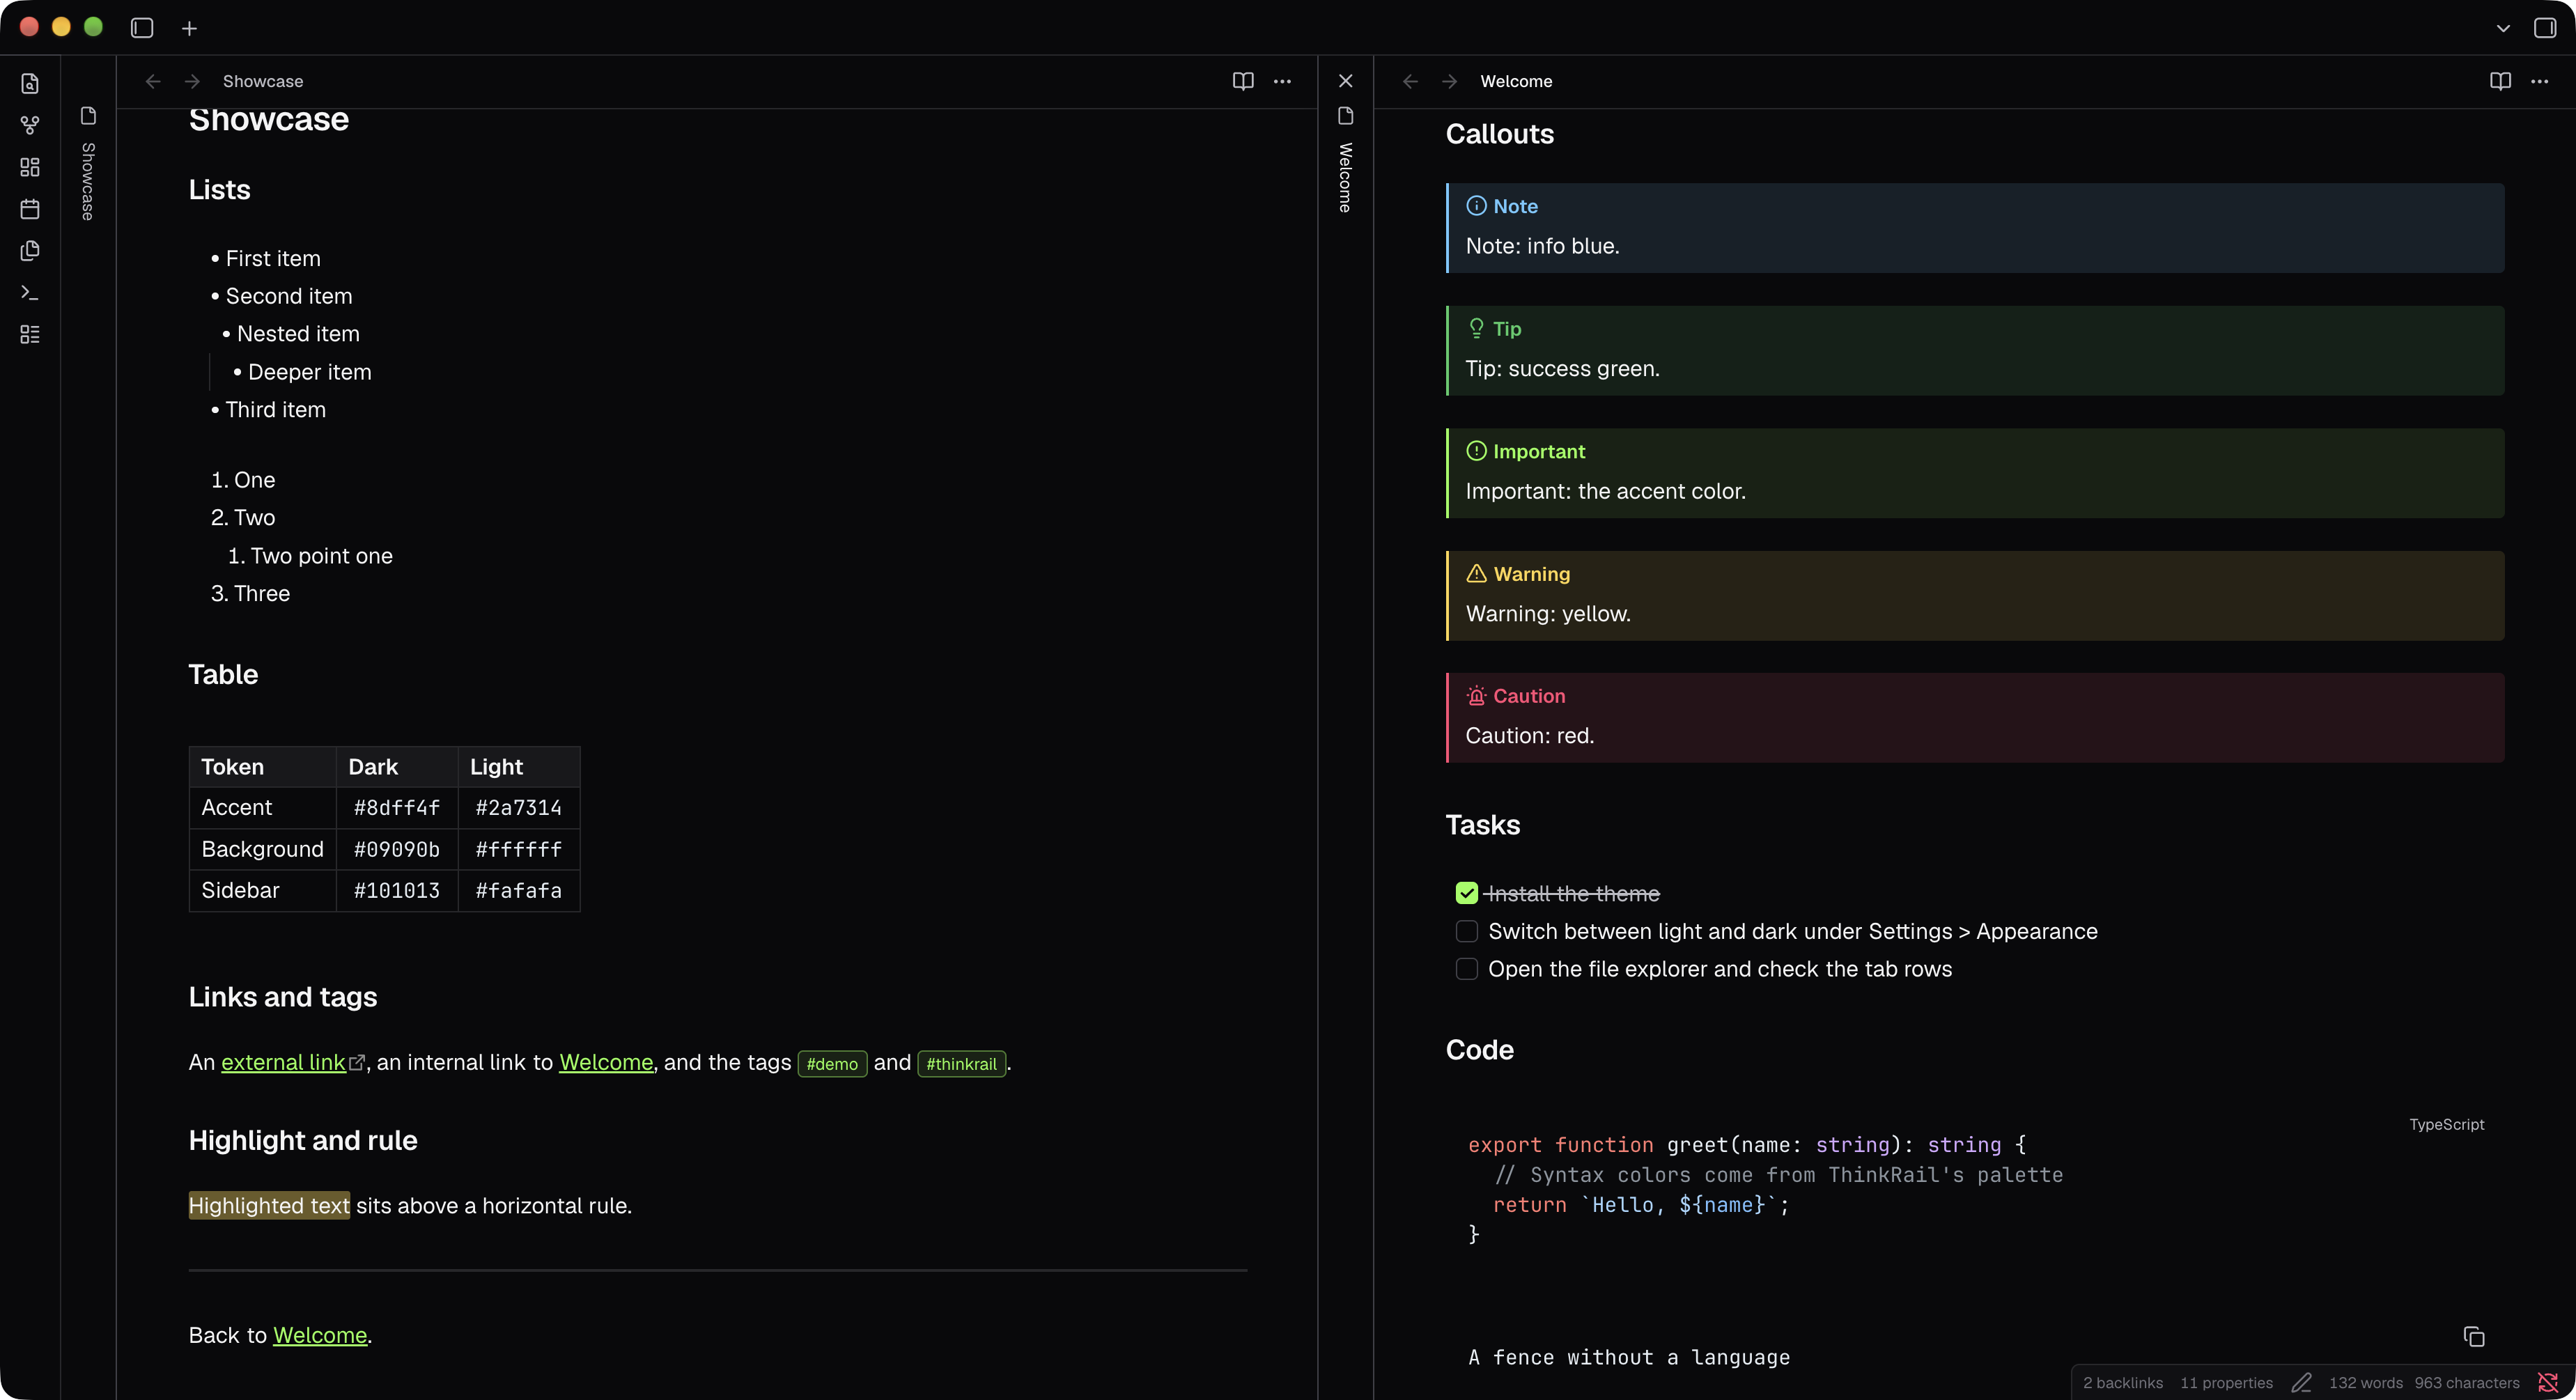The width and height of the screenshot is (2576, 1400).
Task: Toggle reading view in Welcome pane
Action: tap(2500, 81)
